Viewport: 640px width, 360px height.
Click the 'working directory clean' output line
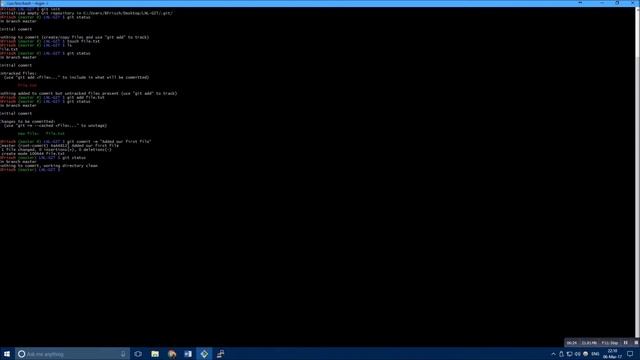point(49,166)
